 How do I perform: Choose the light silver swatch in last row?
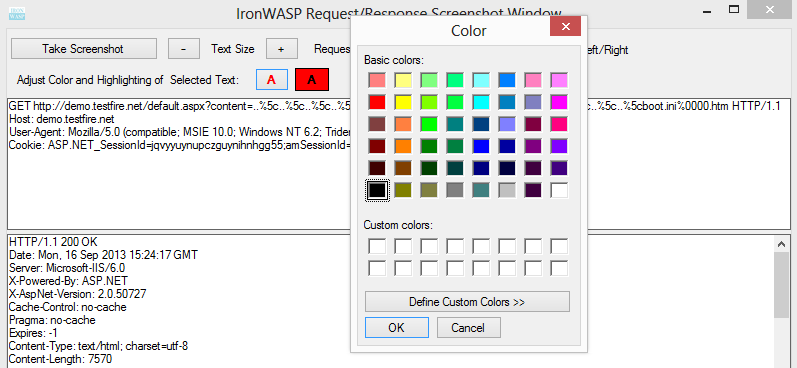[x=507, y=190]
